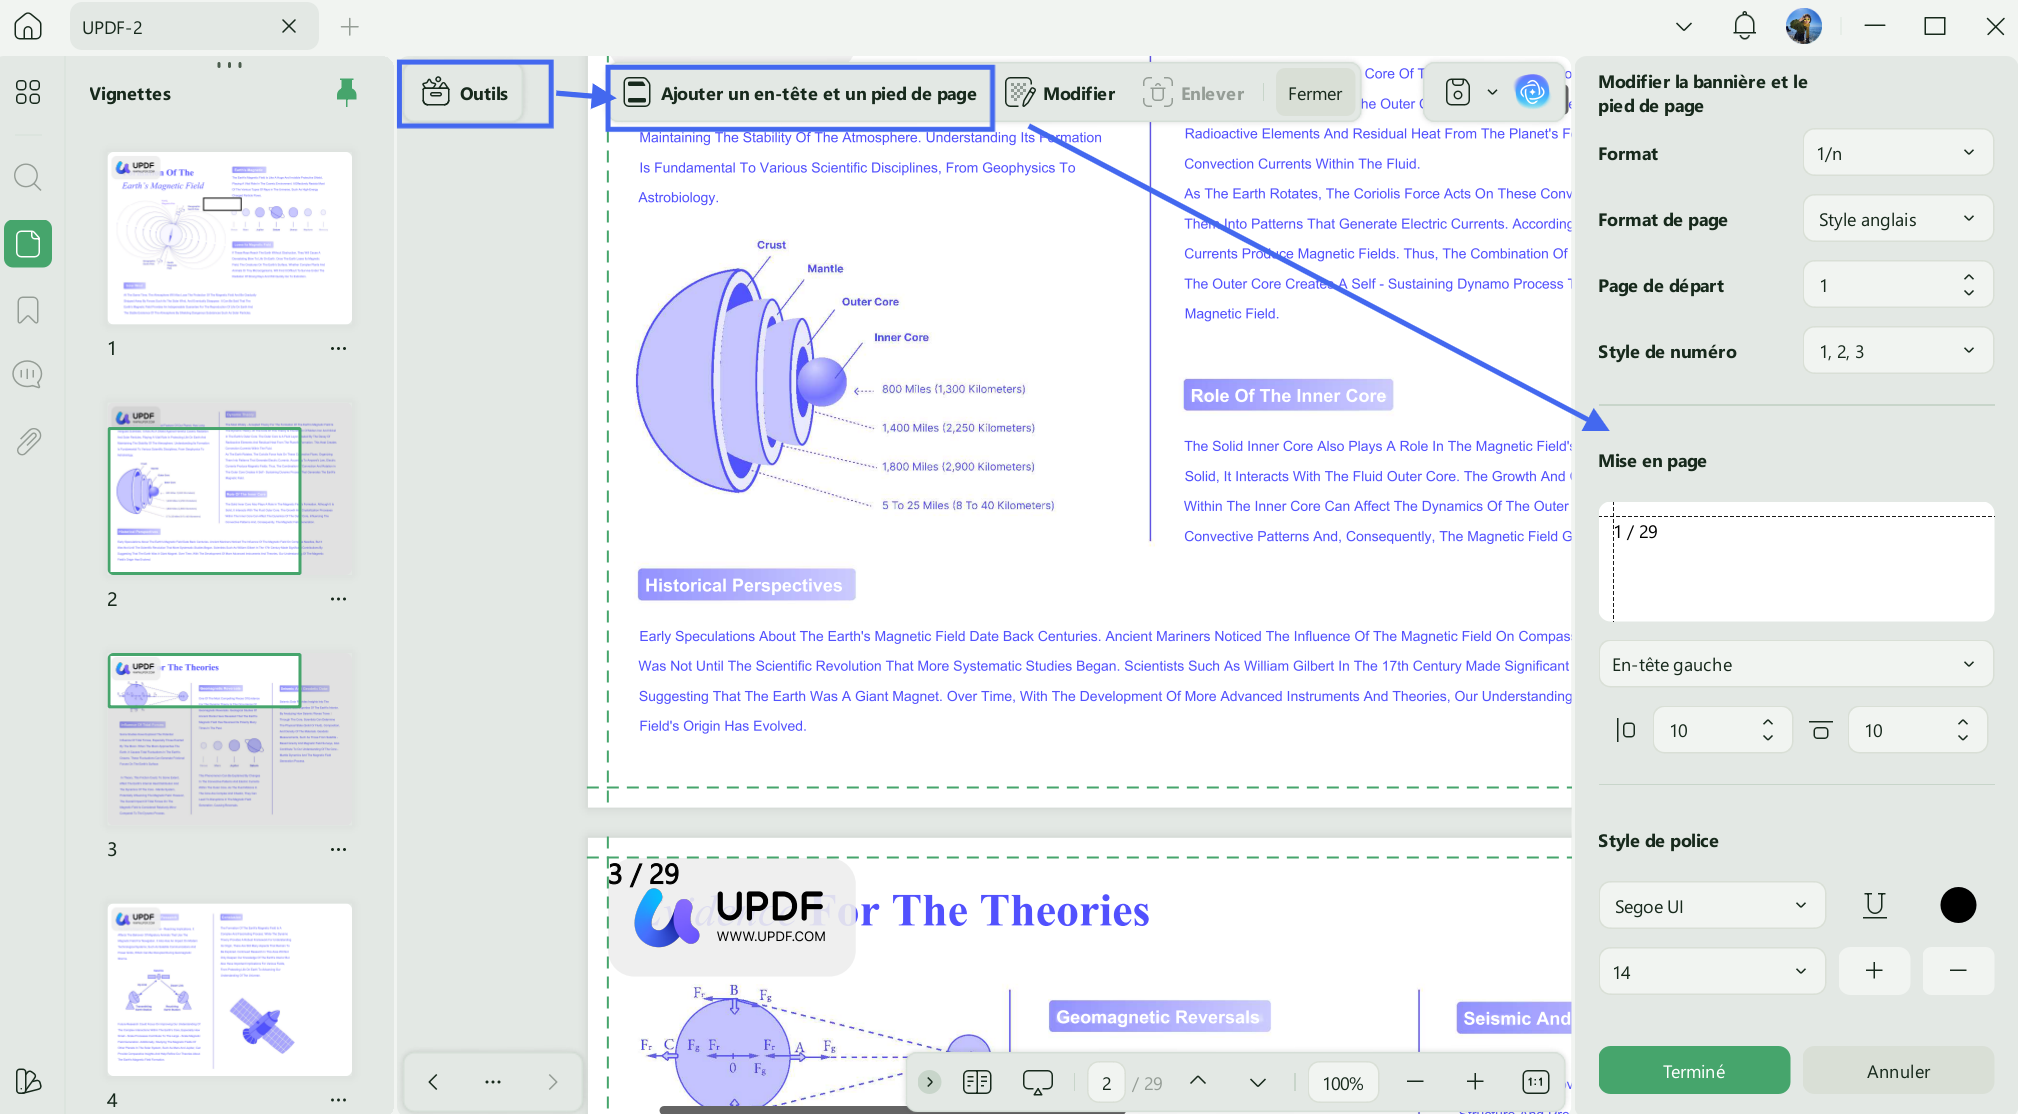Click the 100% zoom level field
Viewport: 2018px width, 1114px height.
(1343, 1082)
